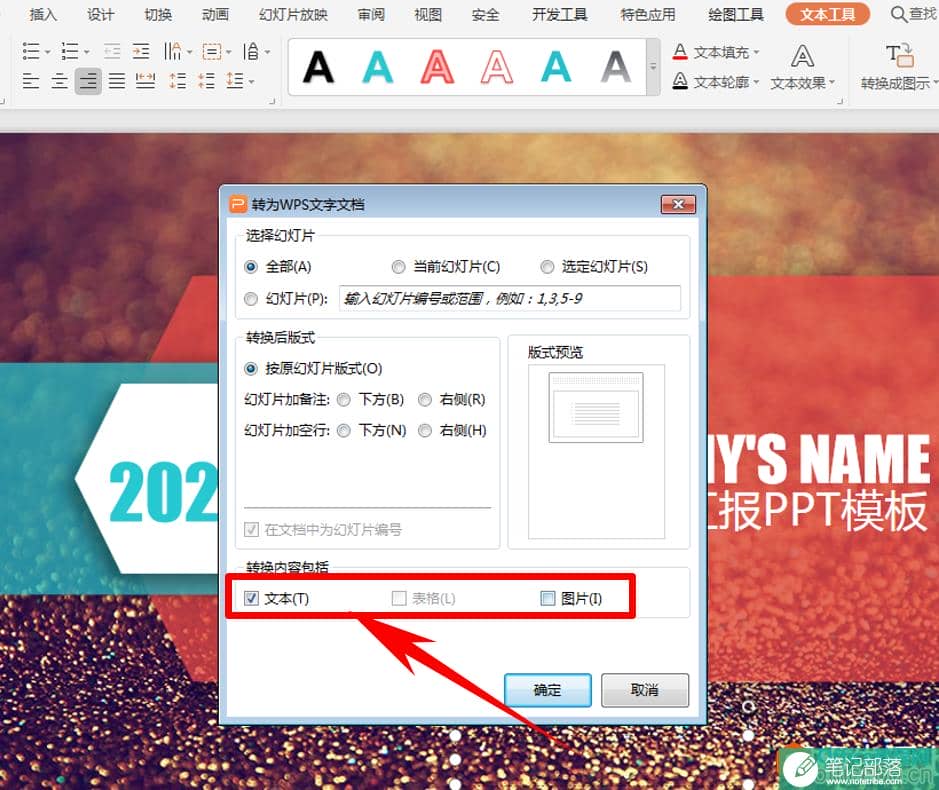This screenshot has width=939, height=790.
Task: Open the 文本轮廓 dropdown arrow
Action: 756,81
